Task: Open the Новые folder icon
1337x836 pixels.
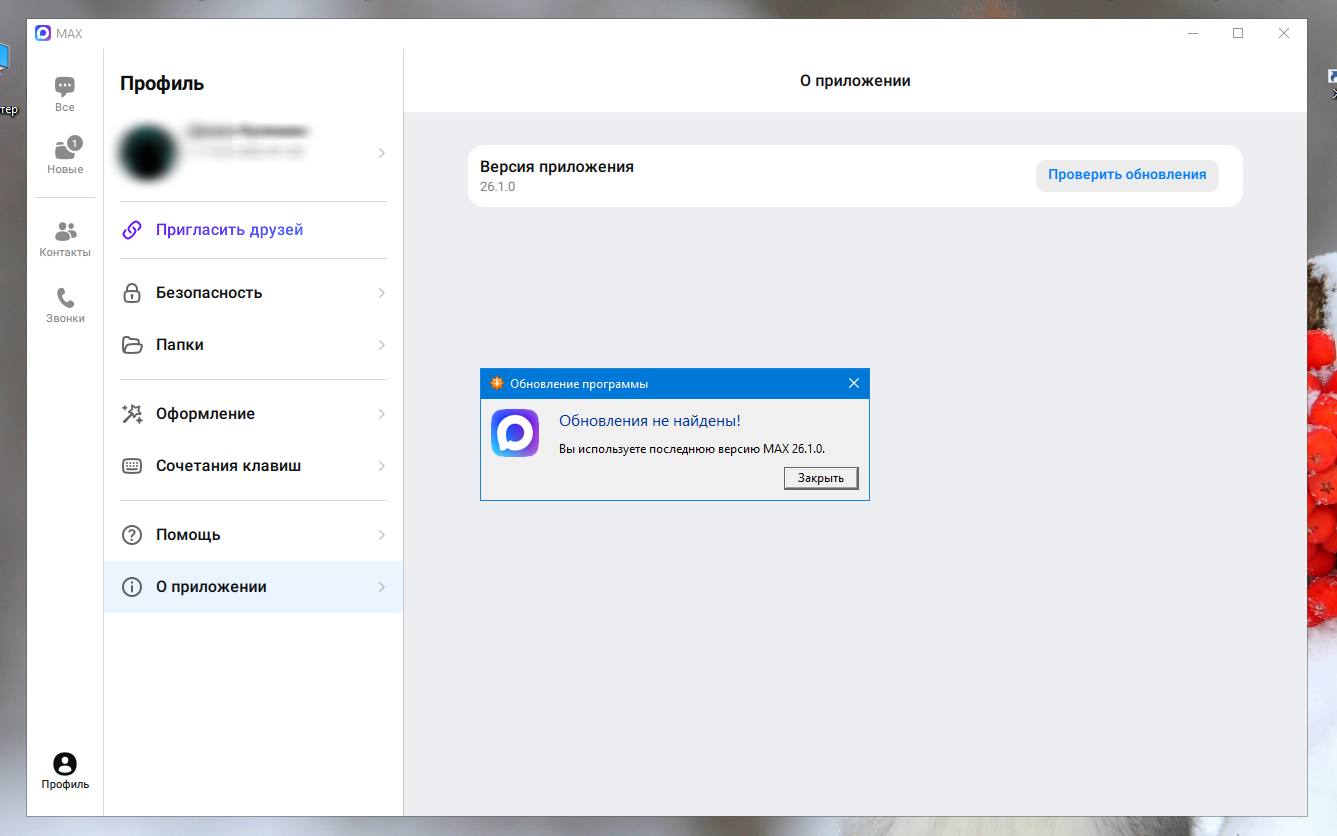Action: [x=65, y=149]
